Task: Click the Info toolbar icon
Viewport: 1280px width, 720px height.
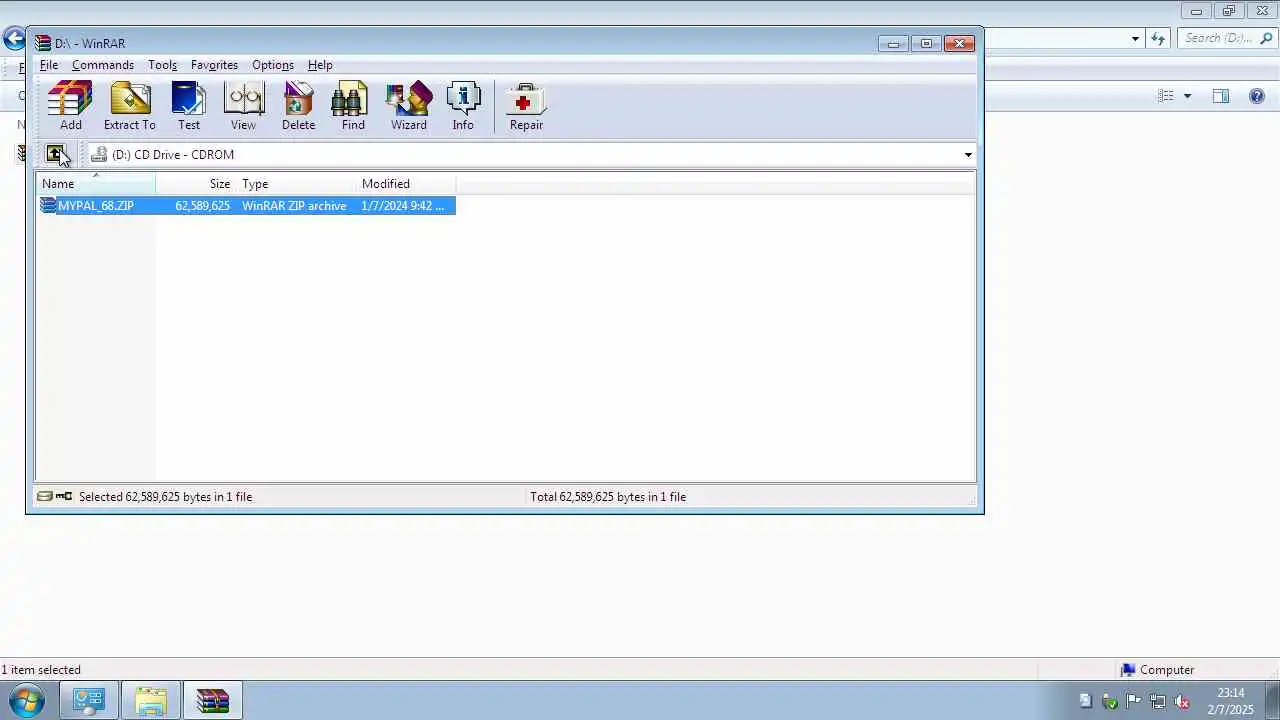Action: (x=463, y=106)
